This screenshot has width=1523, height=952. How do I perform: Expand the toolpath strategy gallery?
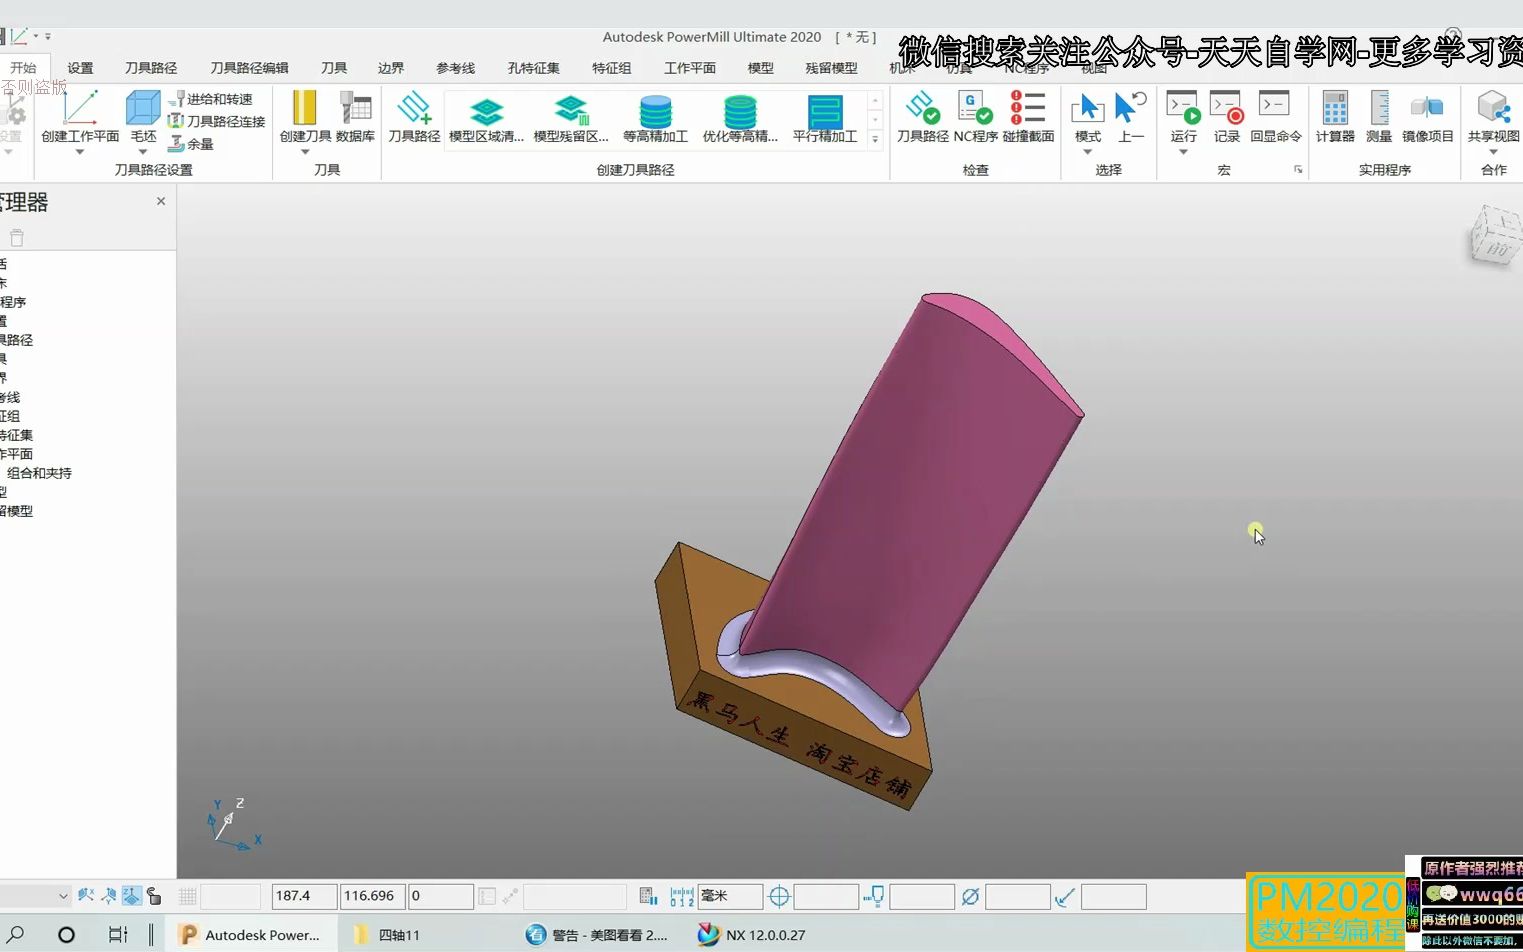[875, 140]
